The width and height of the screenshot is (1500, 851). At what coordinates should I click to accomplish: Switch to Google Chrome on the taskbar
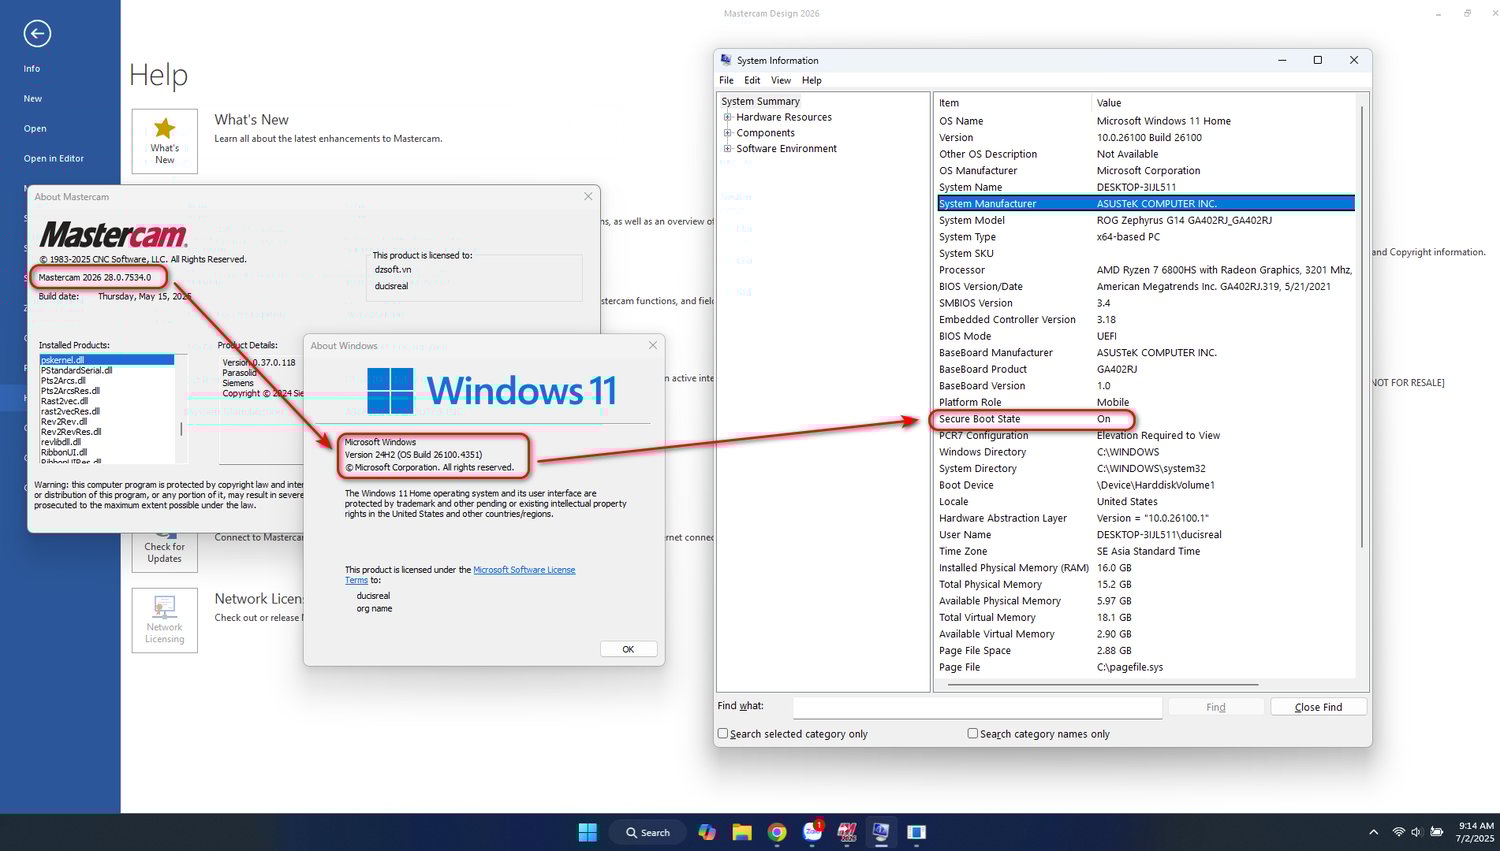pyautogui.click(x=777, y=832)
